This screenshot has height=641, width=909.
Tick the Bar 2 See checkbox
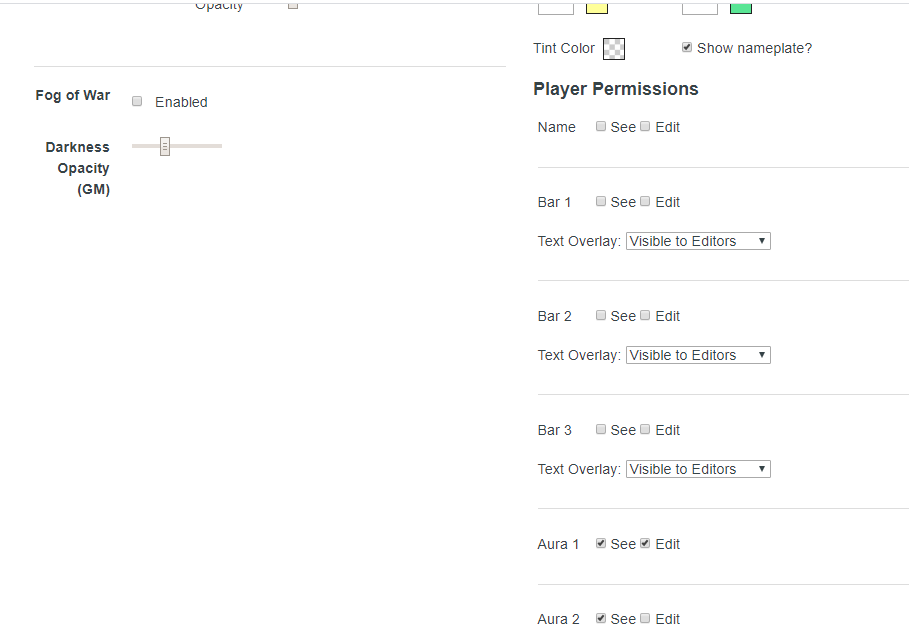tap(601, 315)
